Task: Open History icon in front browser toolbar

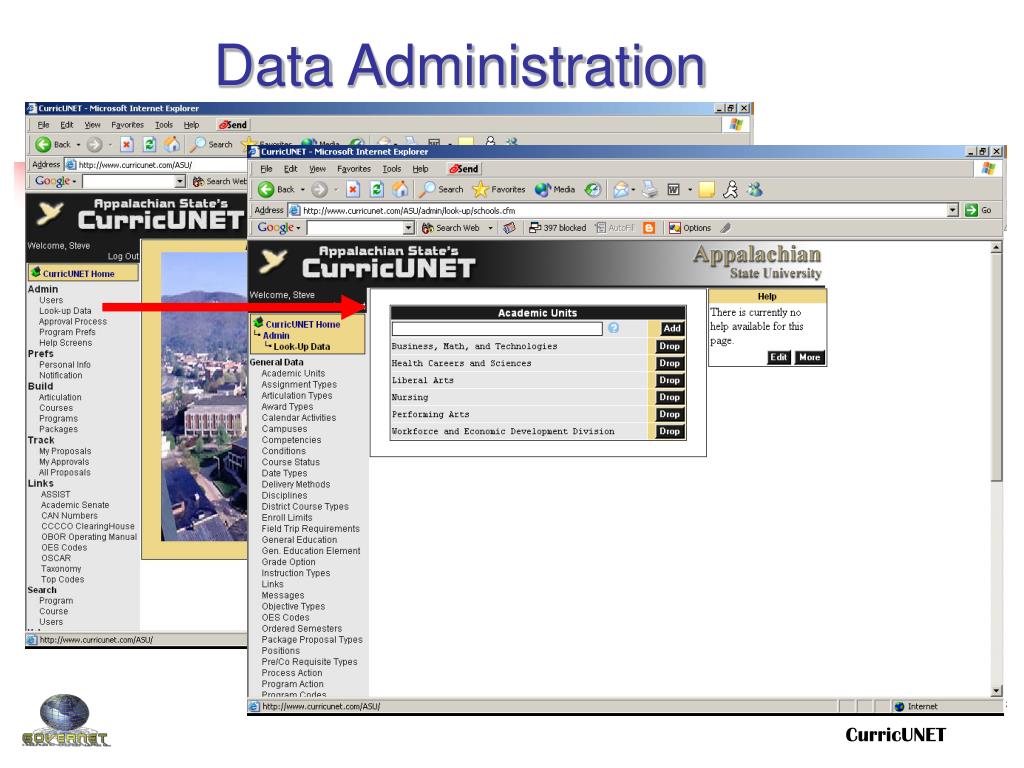Action: click(592, 189)
